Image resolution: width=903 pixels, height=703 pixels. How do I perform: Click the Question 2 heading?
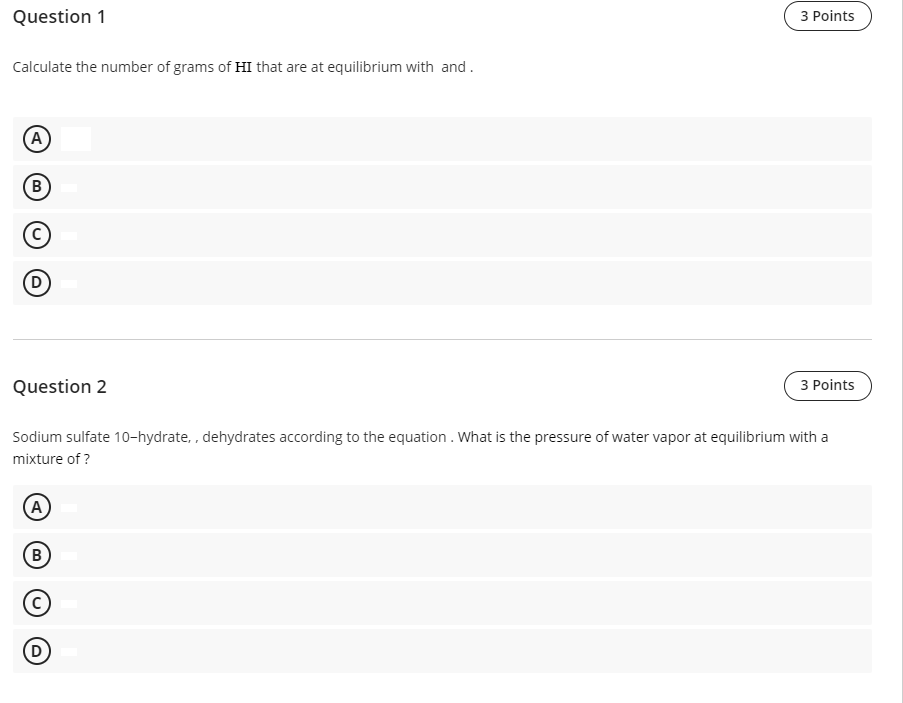click(59, 386)
